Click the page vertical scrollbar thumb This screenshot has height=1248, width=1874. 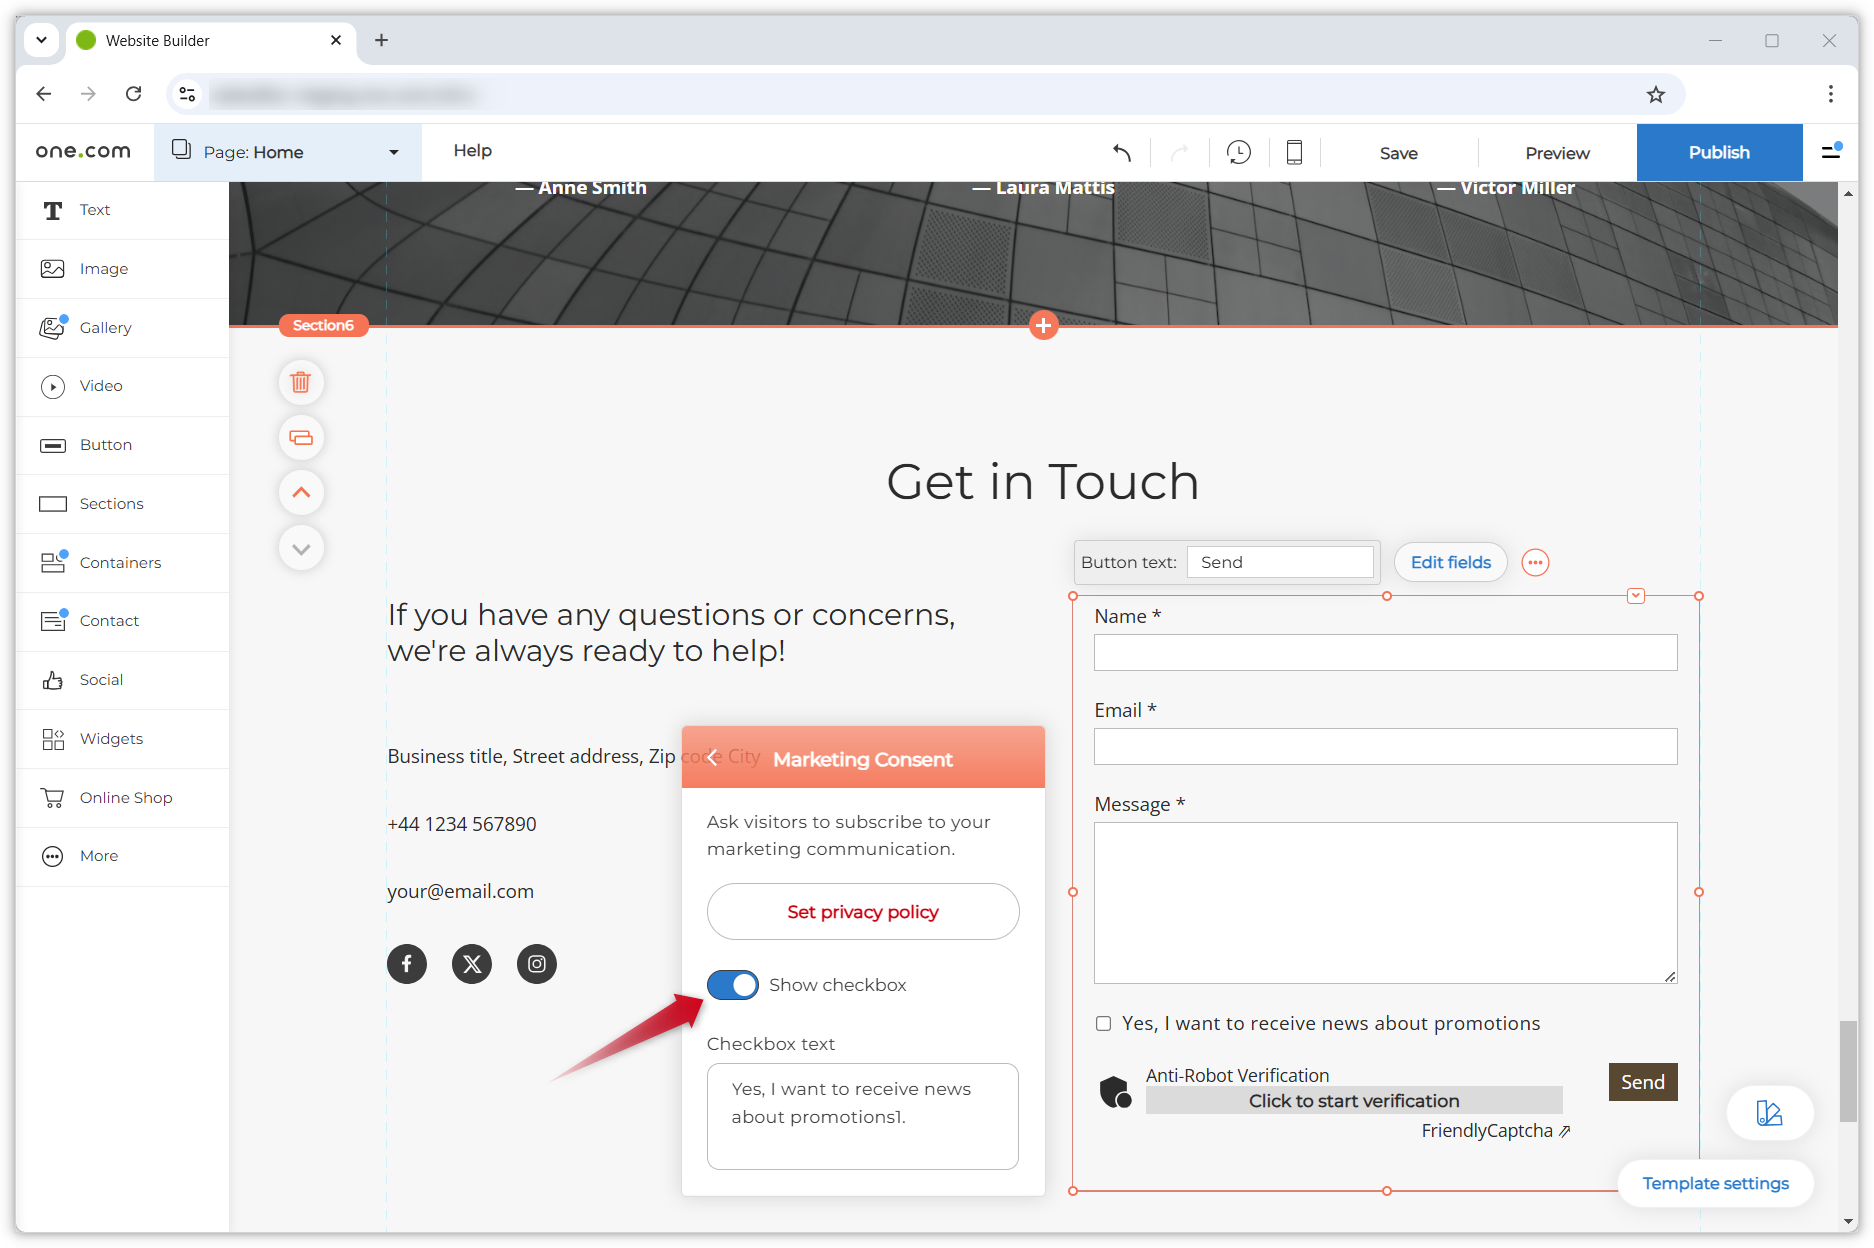click(1848, 1070)
